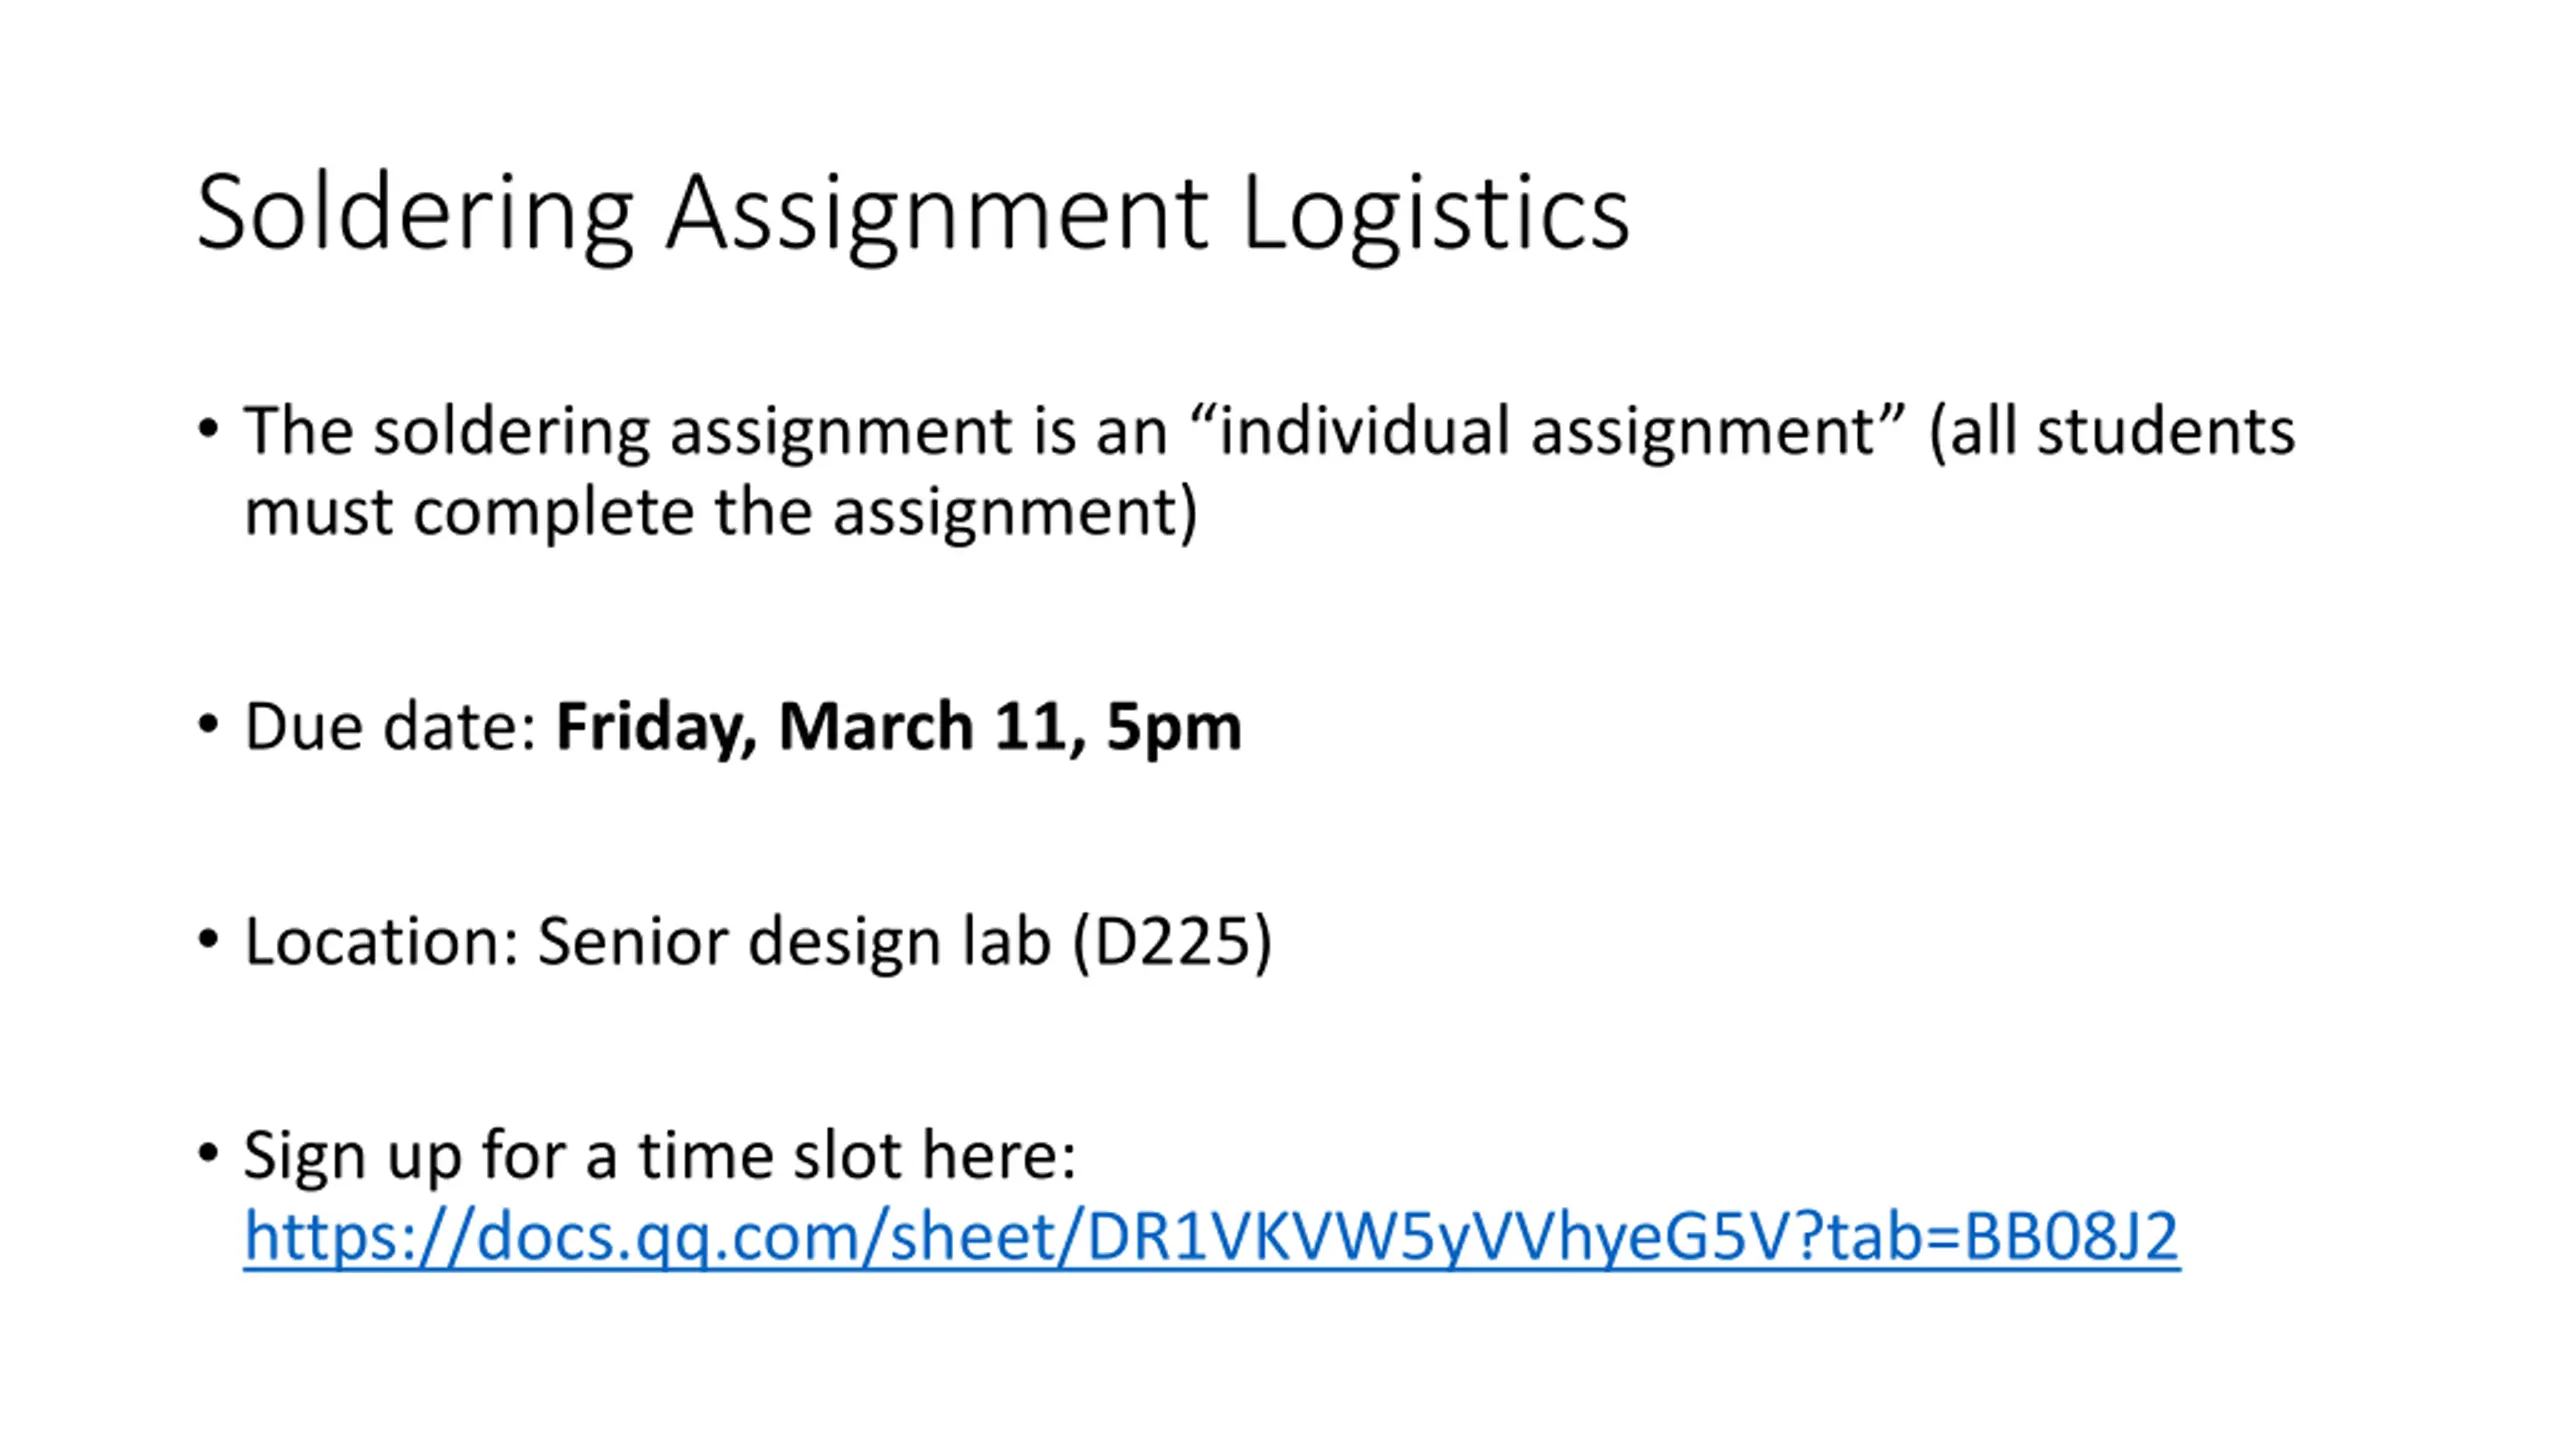Click the "Senior design lab" text

pos(794,942)
